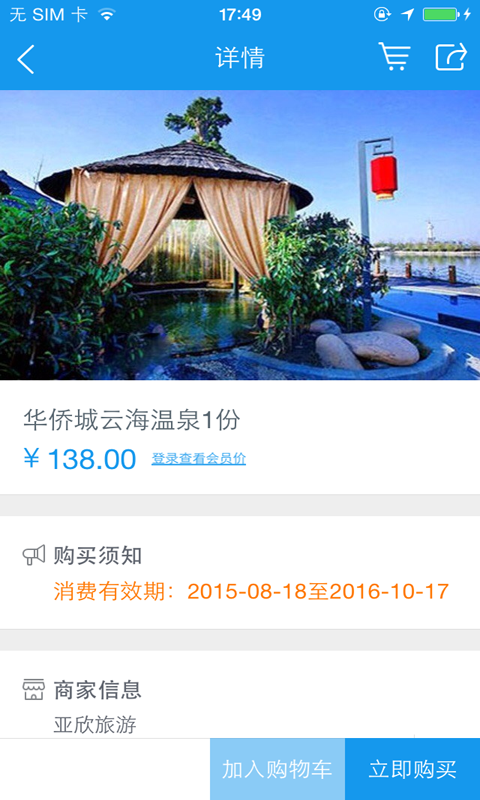The image size is (480, 800).
Task: Tap the 消费有效期 date range text
Action: [x=251, y=591]
